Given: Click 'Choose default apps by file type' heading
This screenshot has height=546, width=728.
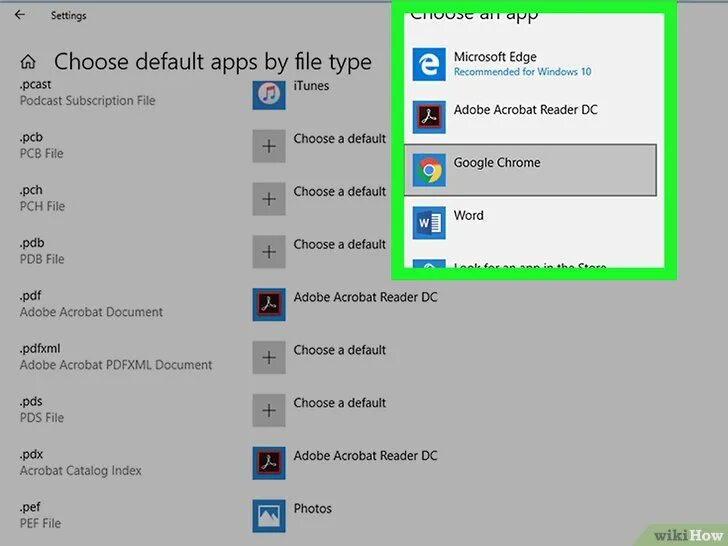Looking at the screenshot, I should [x=213, y=62].
